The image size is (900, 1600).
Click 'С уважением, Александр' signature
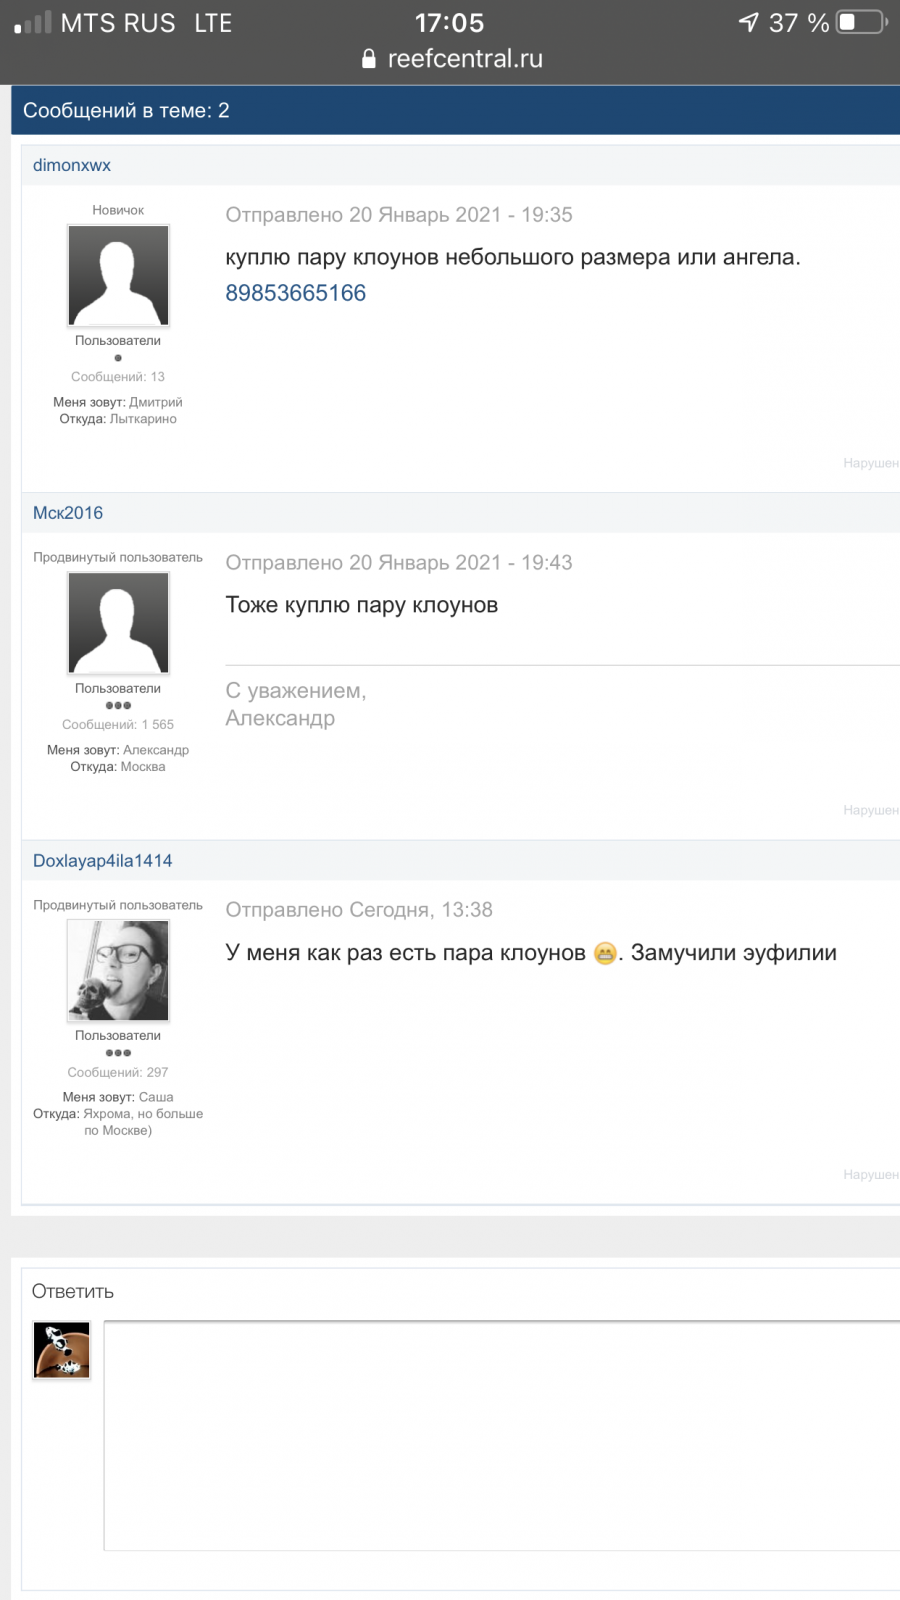click(x=296, y=704)
